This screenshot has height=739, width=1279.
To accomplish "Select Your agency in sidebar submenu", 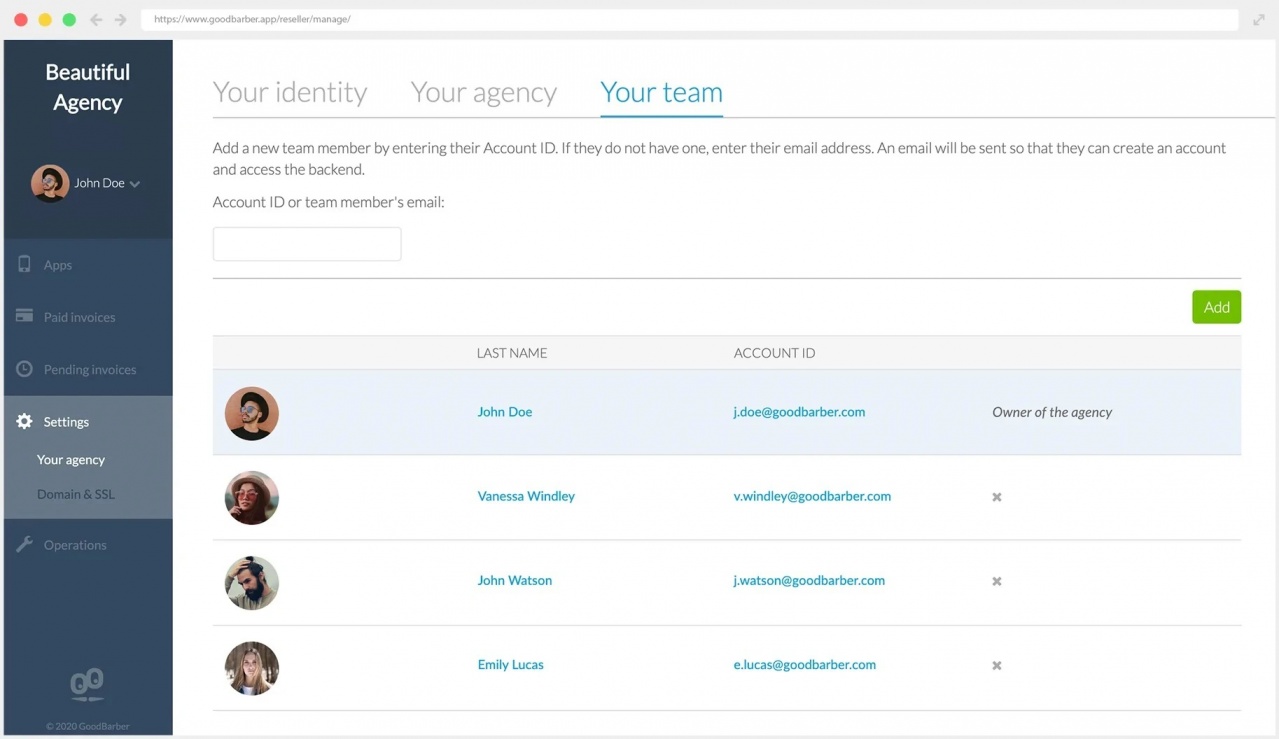I will point(71,460).
